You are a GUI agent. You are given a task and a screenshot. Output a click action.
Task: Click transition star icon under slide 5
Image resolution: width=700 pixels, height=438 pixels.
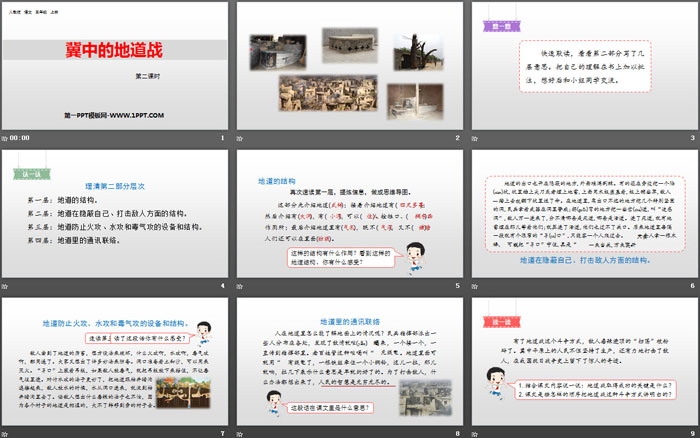[x=240, y=286]
